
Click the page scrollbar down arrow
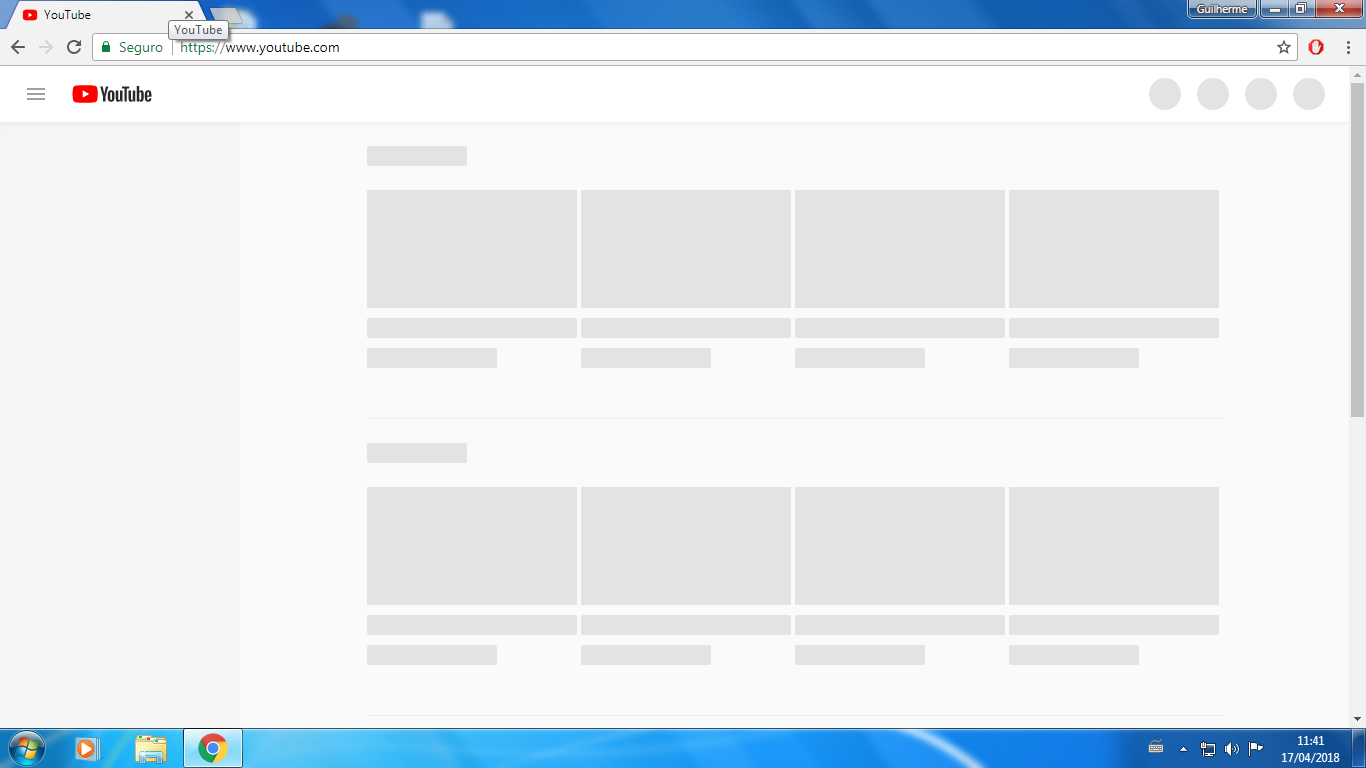(1357, 718)
